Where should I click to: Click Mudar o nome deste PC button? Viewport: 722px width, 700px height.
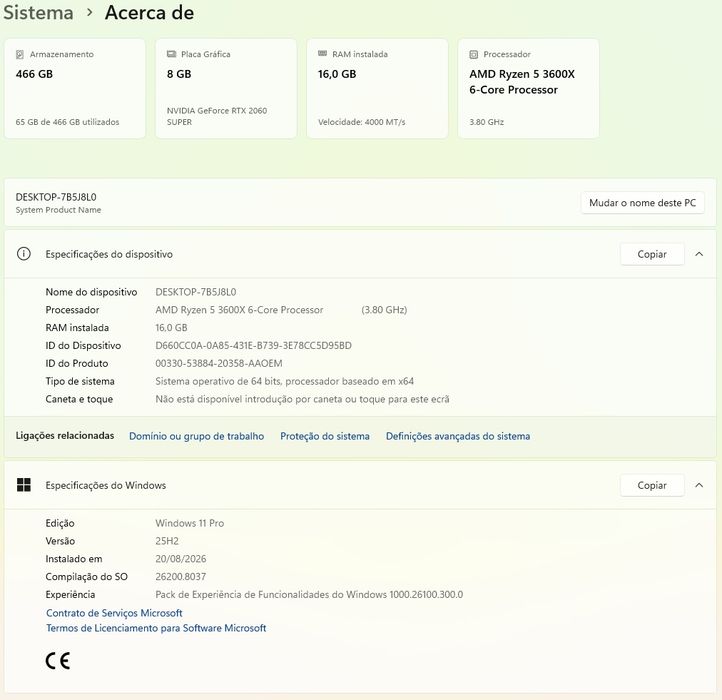pyautogui.click(x=642, y=203)
